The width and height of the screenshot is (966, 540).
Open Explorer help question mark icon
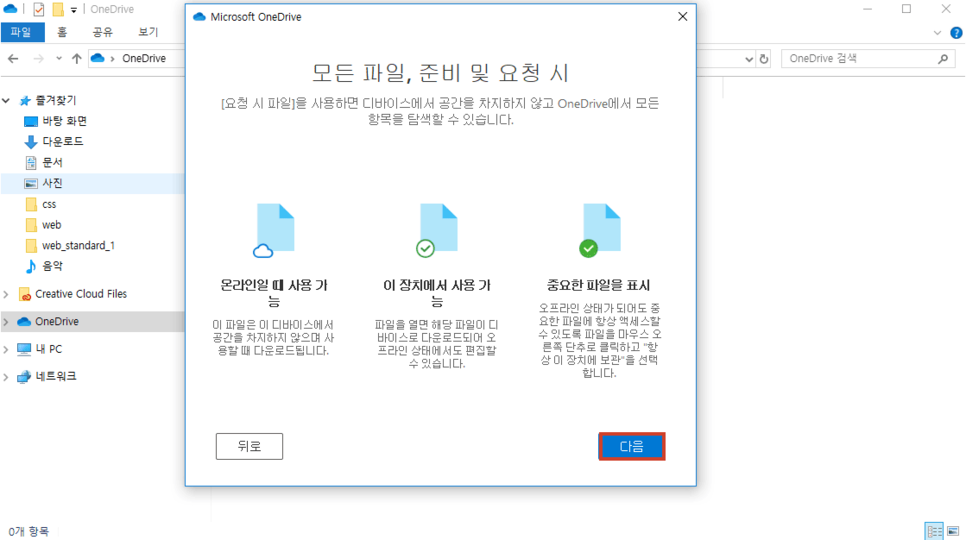[956, 33]
